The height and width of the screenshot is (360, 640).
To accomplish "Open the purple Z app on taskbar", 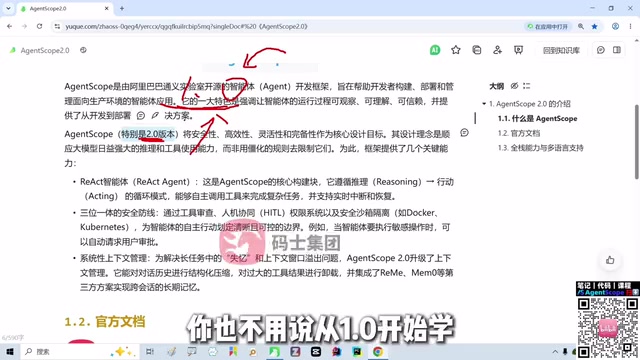I will 295,352.
